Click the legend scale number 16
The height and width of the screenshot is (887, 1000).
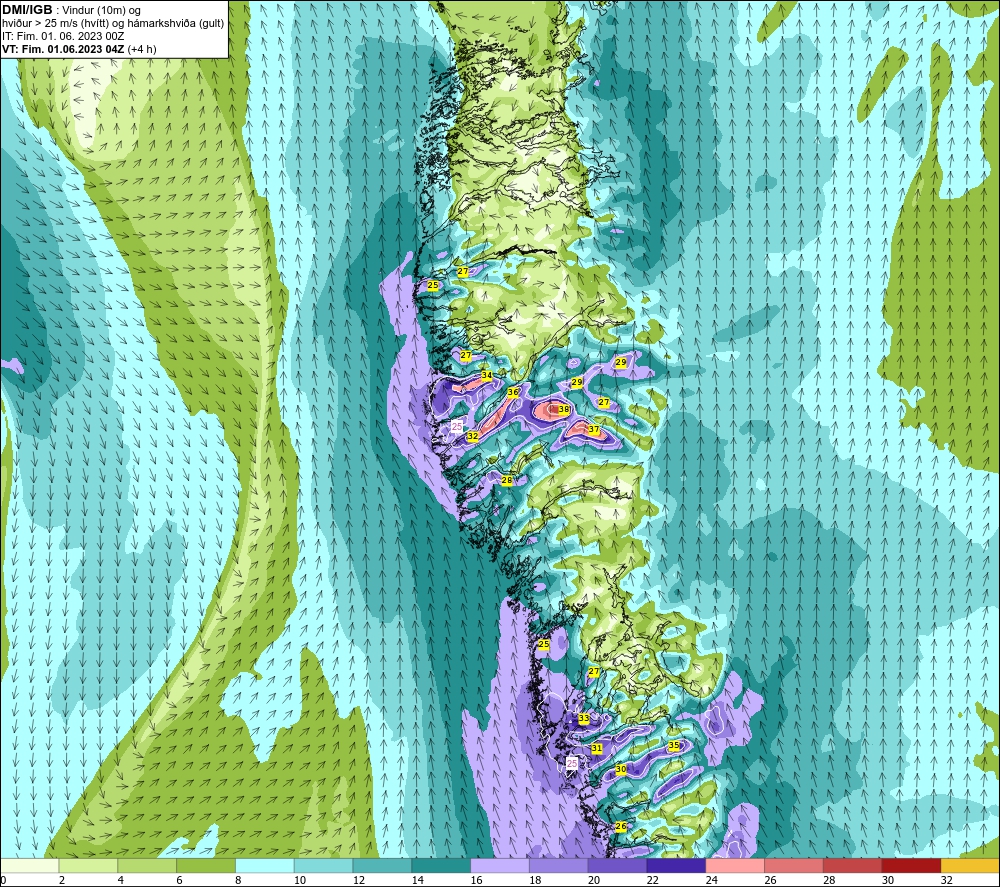(476, 880)
